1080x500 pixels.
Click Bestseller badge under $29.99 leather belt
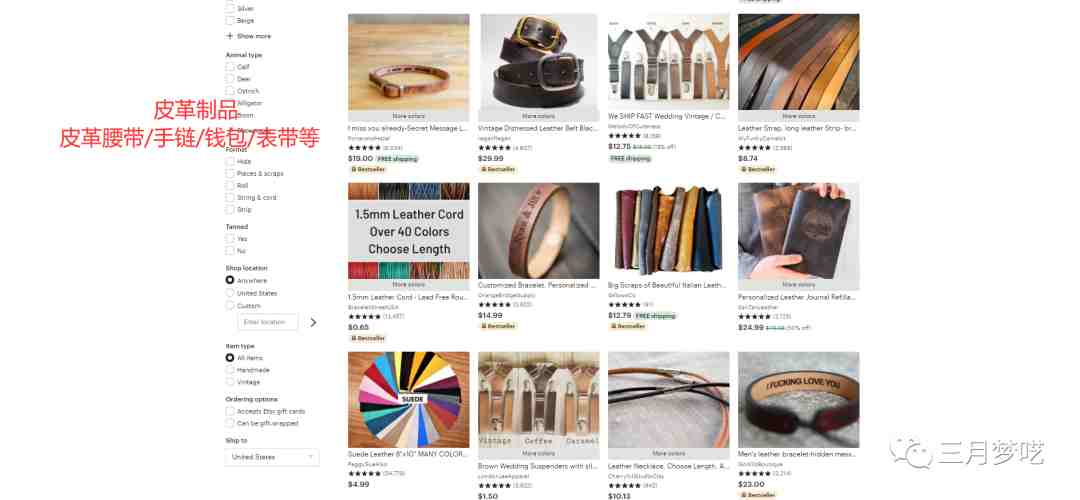click(x=497, y=169)
